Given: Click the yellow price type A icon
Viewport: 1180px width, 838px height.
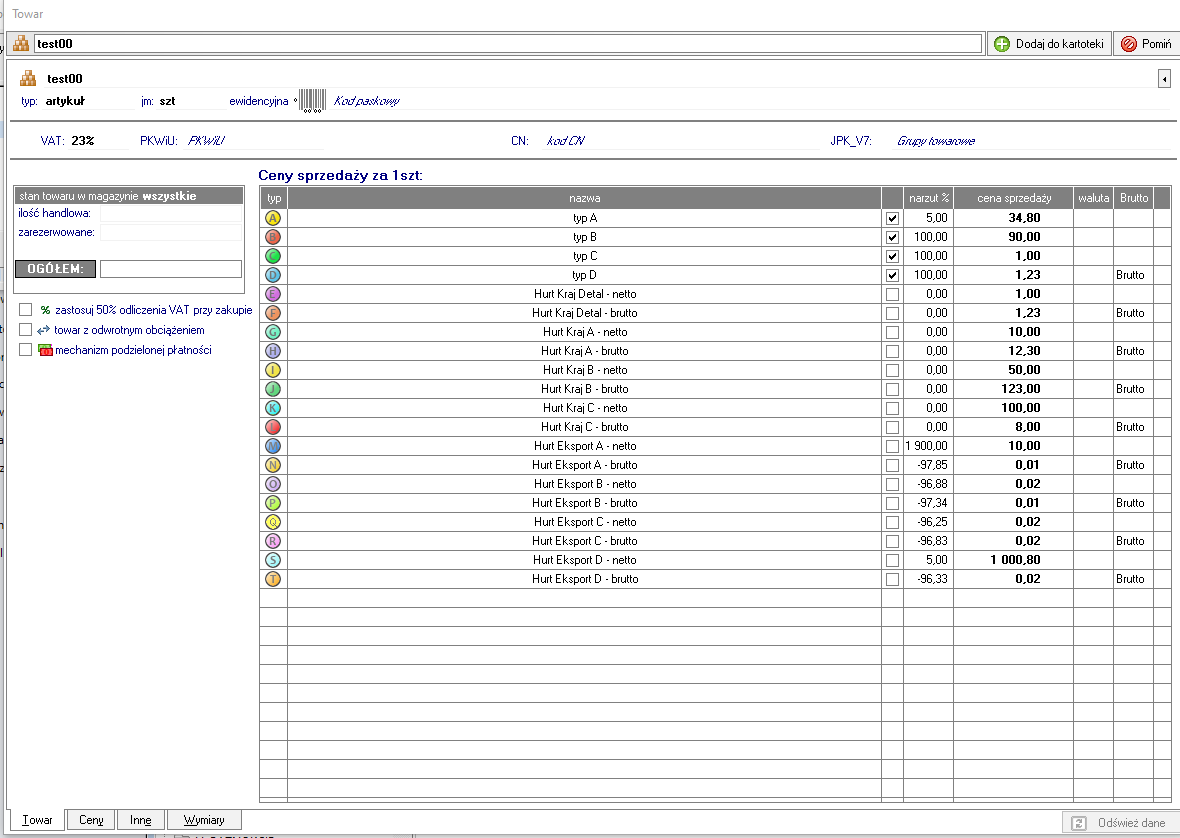Looking at the screenshot, I should click(x=273, y=218).
